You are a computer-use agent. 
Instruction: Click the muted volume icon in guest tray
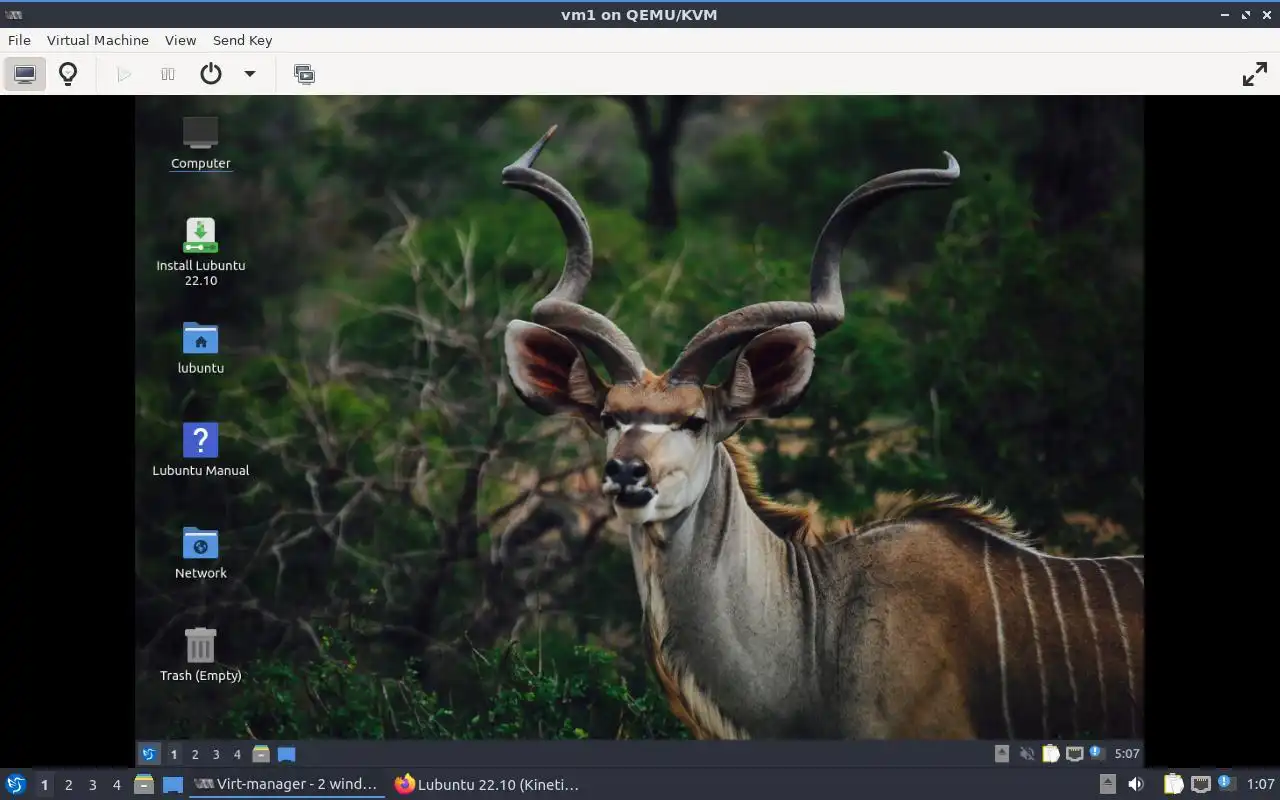1026,754
